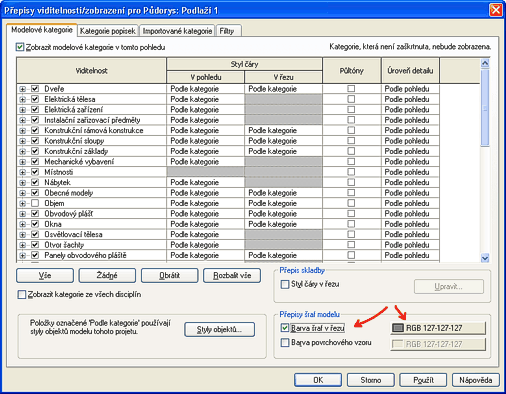This screenshot has width=506, height=394.
Task: Switch to the Kategorie popisek tab
Action: [x=108, y=31]
